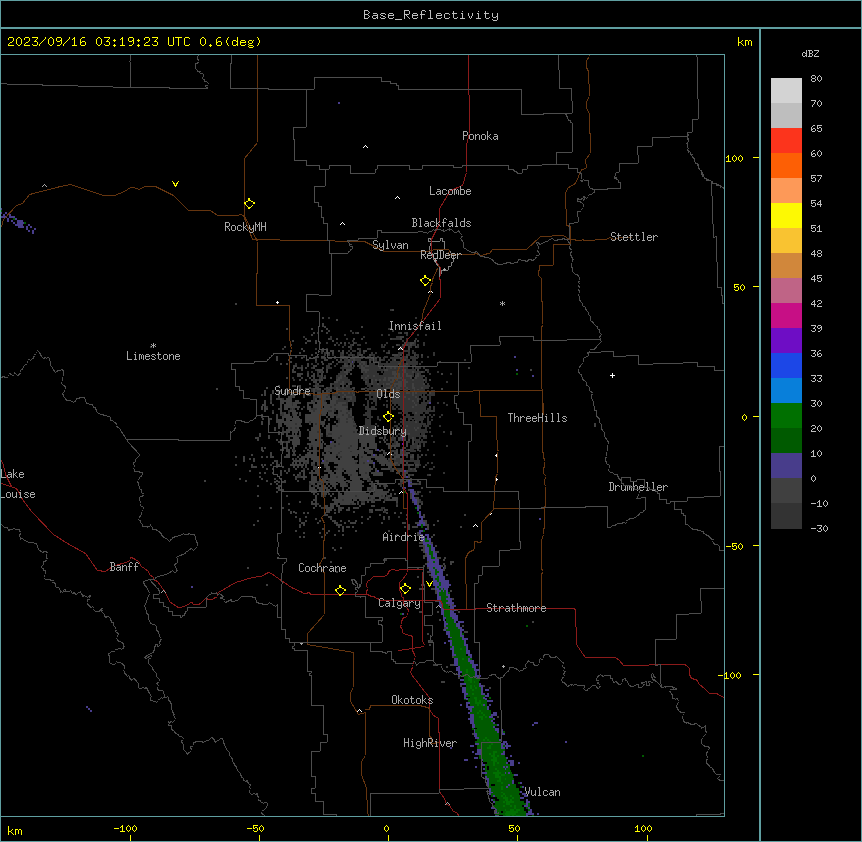The width and height of the screenshot is (862, 842).
Task: Click the Ponoka city label
Action: coord(480,136)
